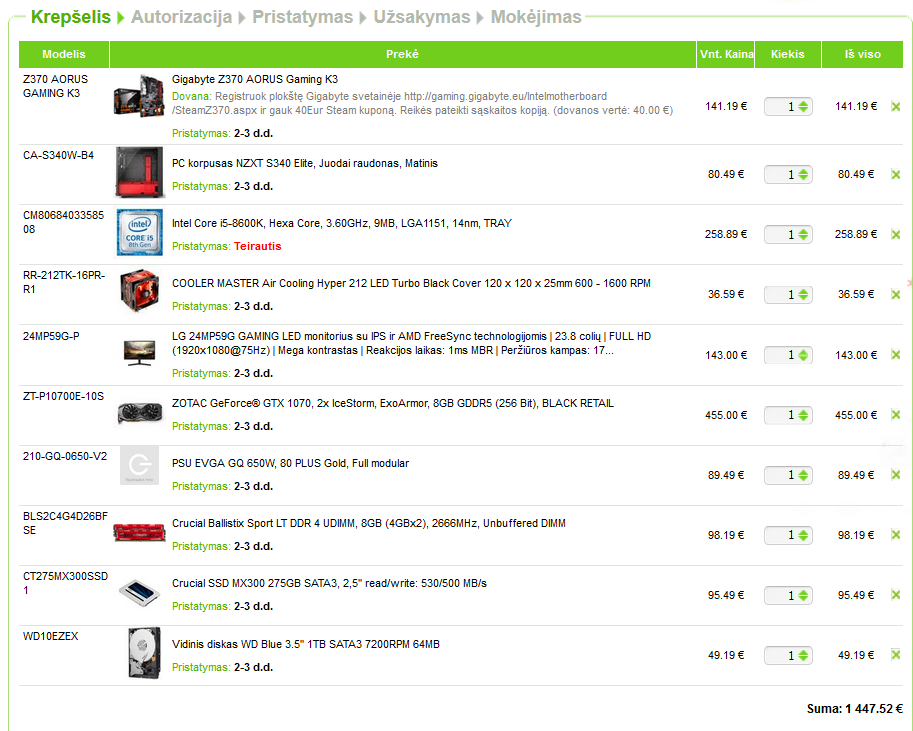Open PC korpusas NZXT S340 Elite link
Viewport: 913px width, 731px height.
coord(305,163)
